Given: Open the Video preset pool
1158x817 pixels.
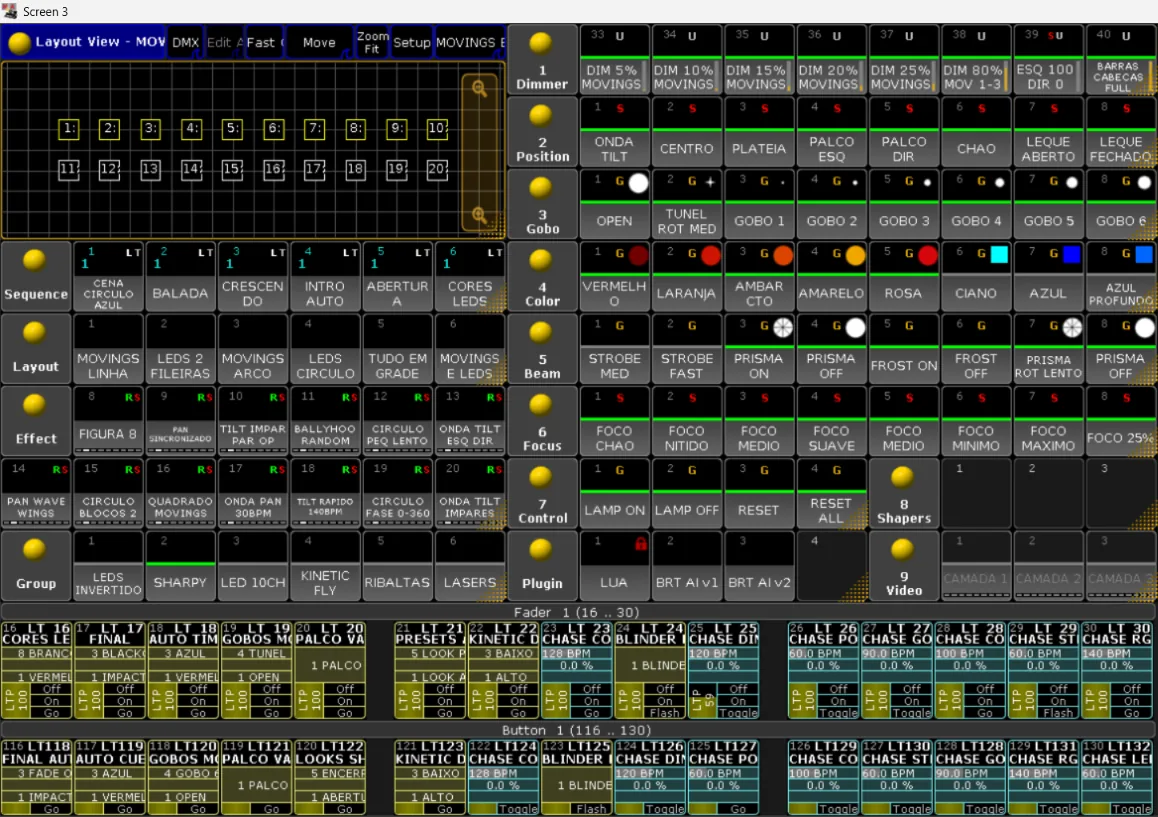Looking at the screenshot, I should pos(903,566).
